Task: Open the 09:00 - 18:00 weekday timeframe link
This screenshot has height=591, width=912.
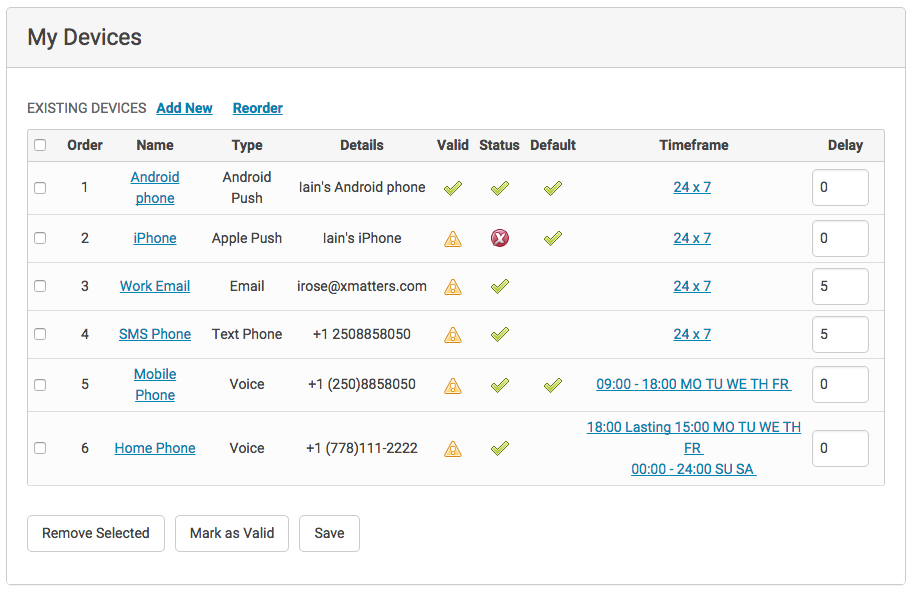Action: pos(693,384)
